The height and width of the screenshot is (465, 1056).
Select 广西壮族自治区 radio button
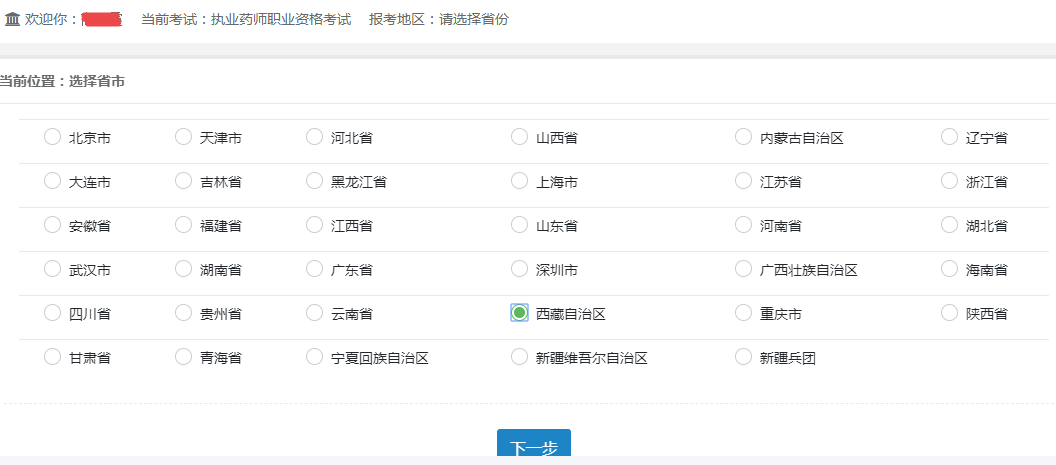(743, 269)
